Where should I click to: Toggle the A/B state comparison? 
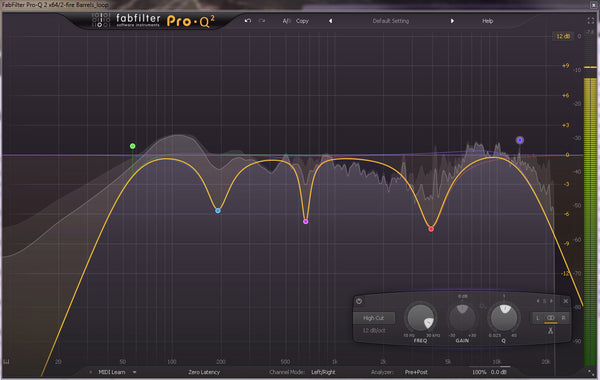(x=287, y=21)
